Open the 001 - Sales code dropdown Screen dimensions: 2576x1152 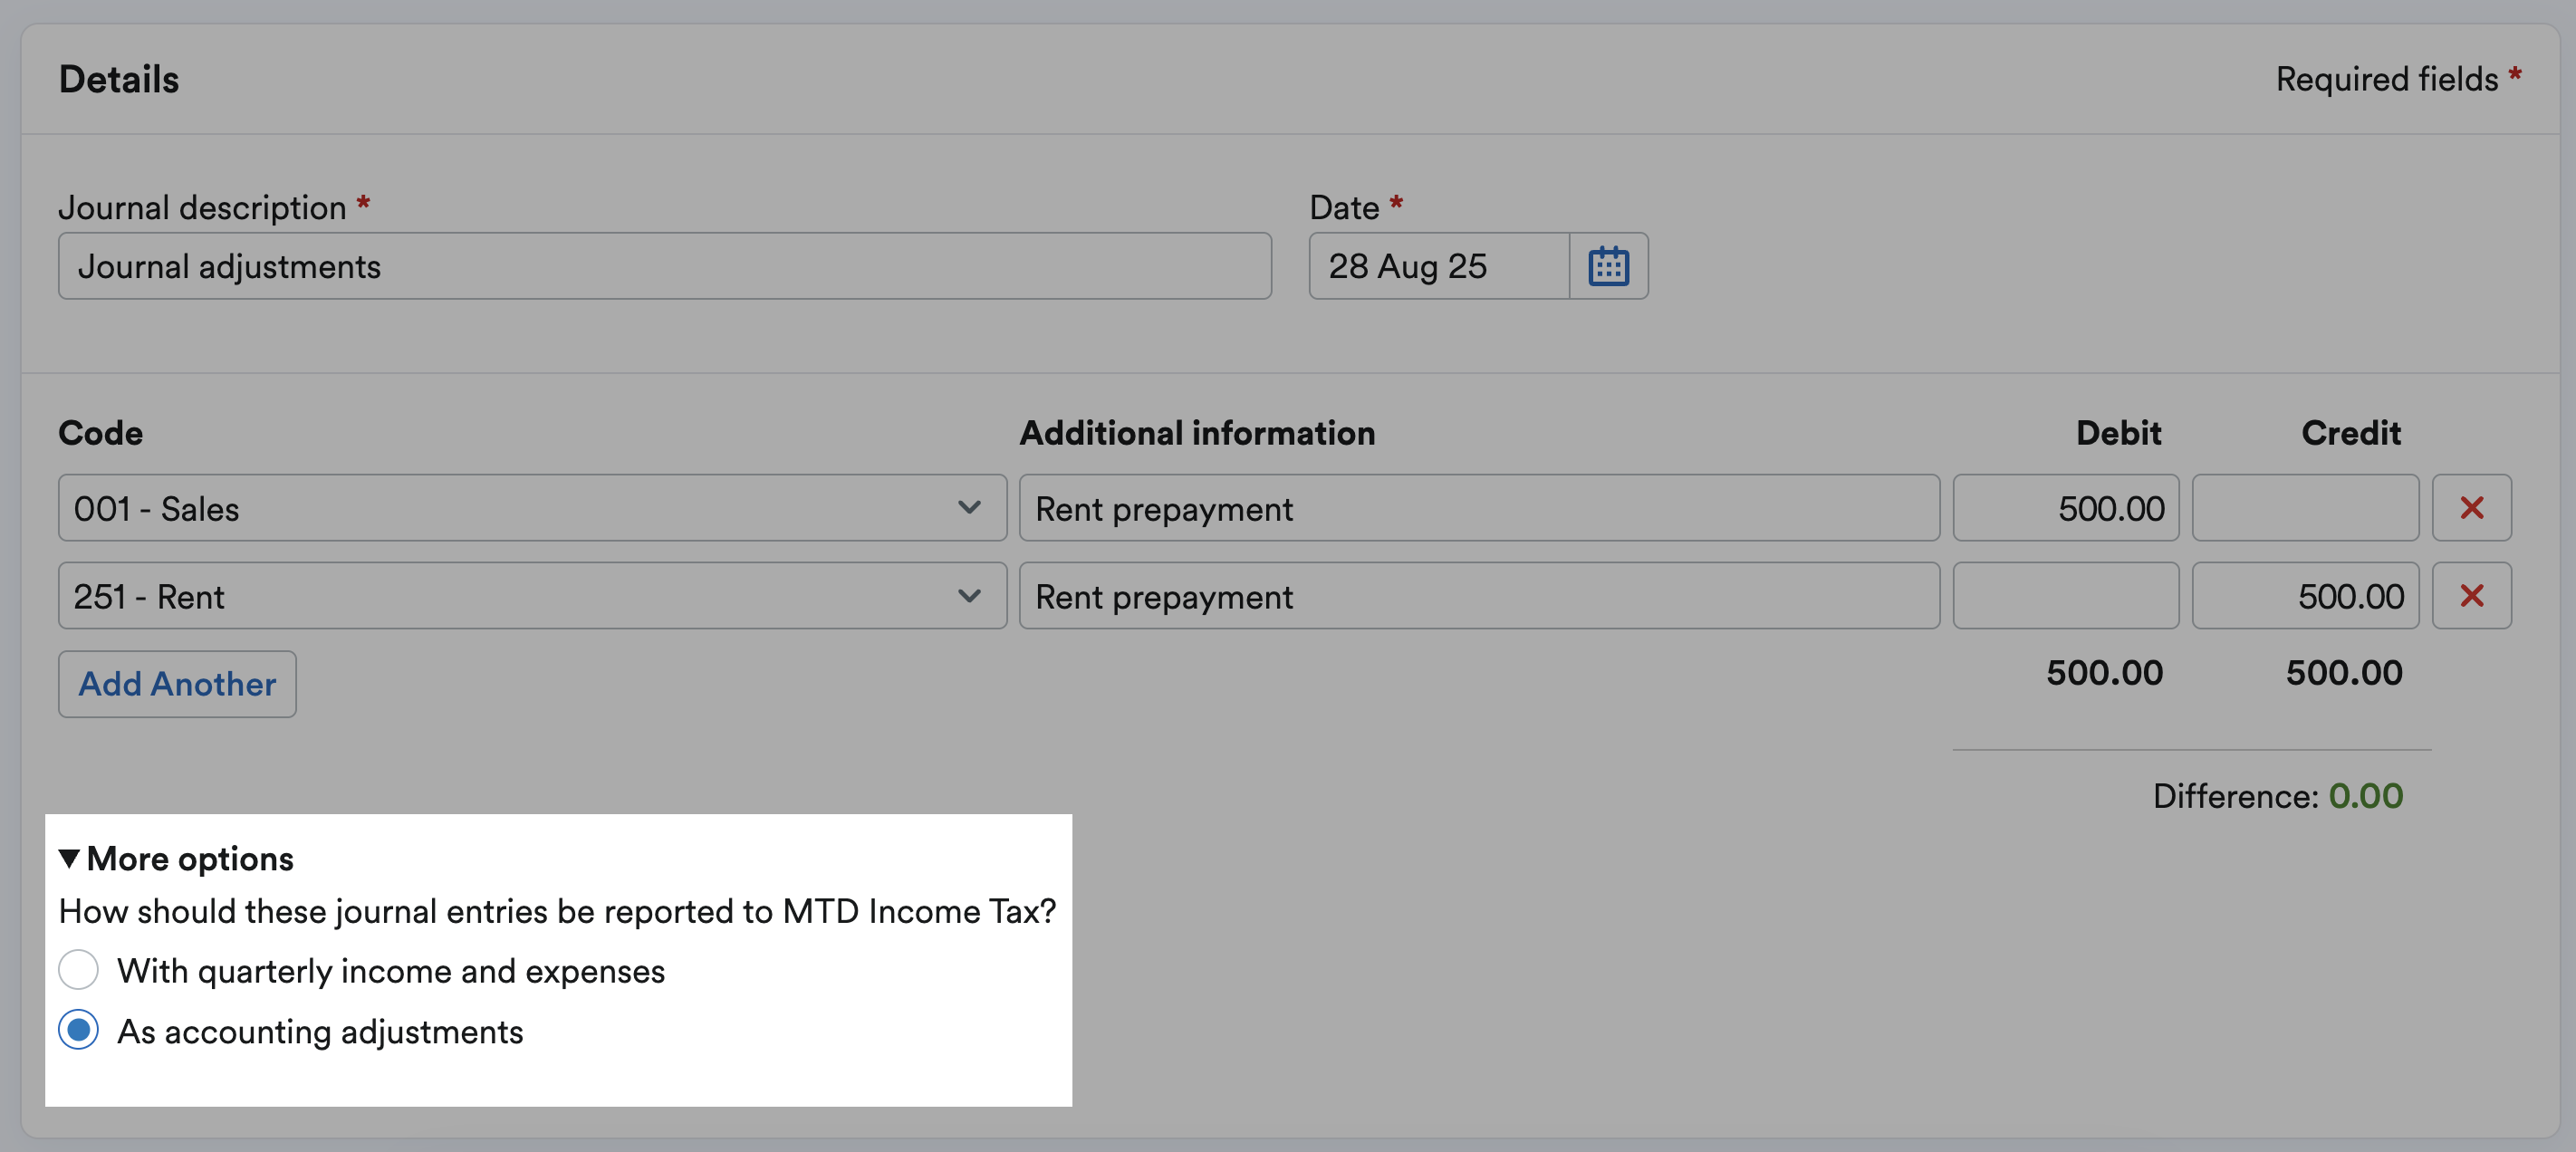[532, 508]
